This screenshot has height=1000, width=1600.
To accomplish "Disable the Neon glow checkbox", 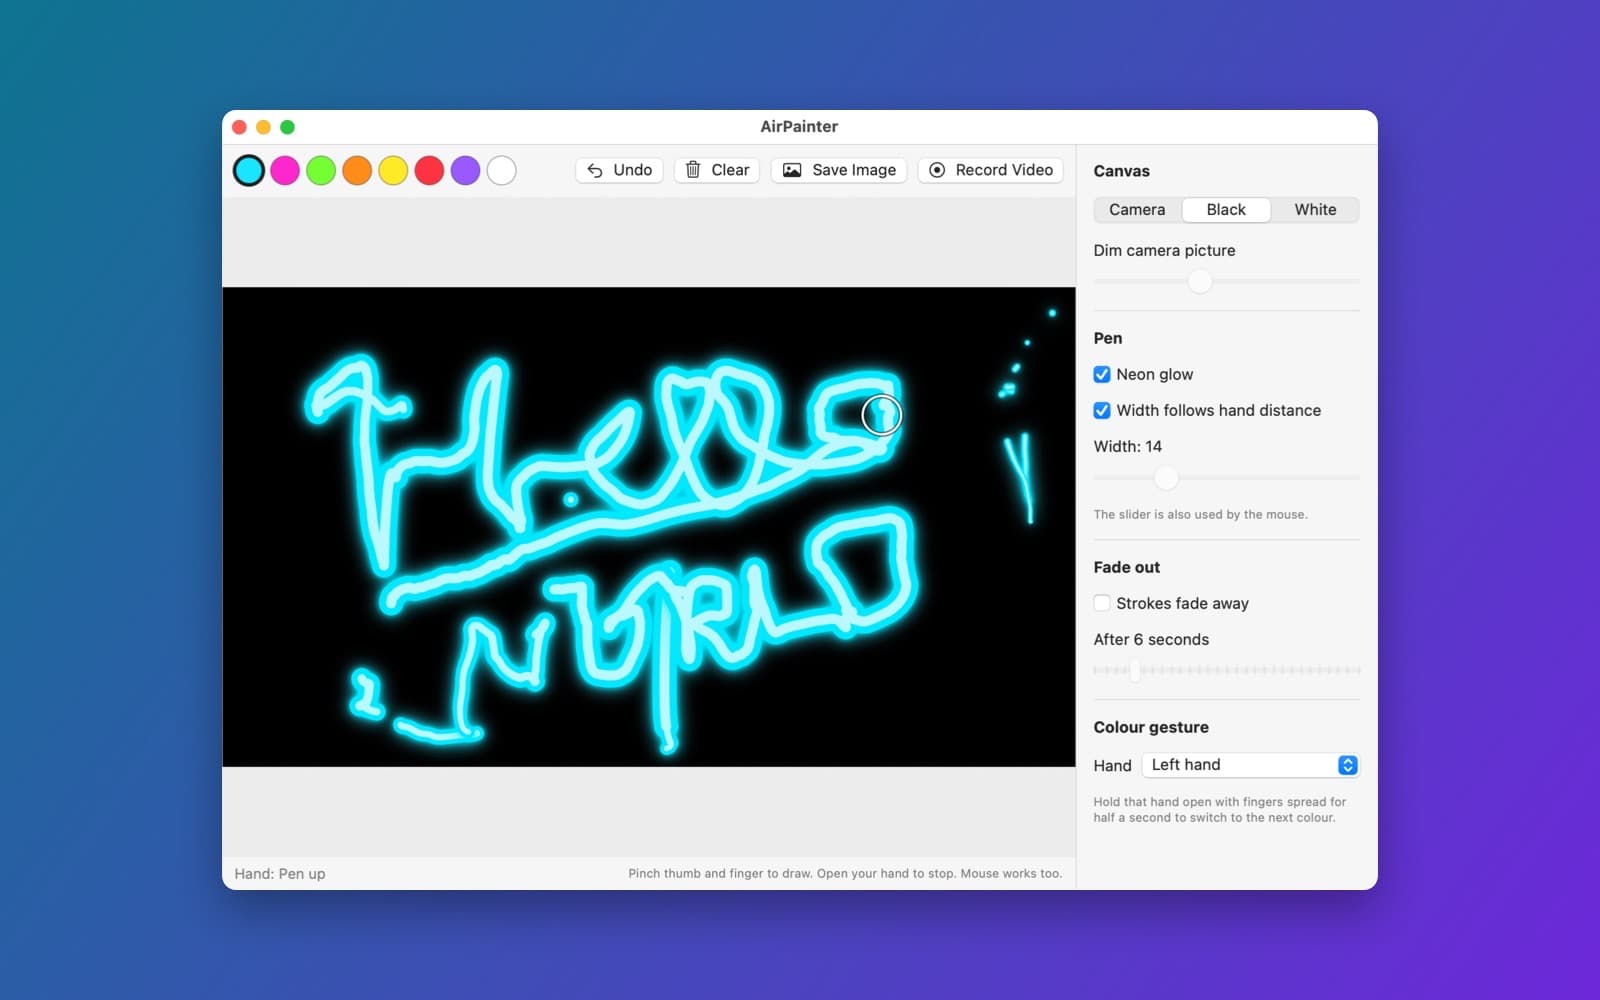I will point(1102,374).
